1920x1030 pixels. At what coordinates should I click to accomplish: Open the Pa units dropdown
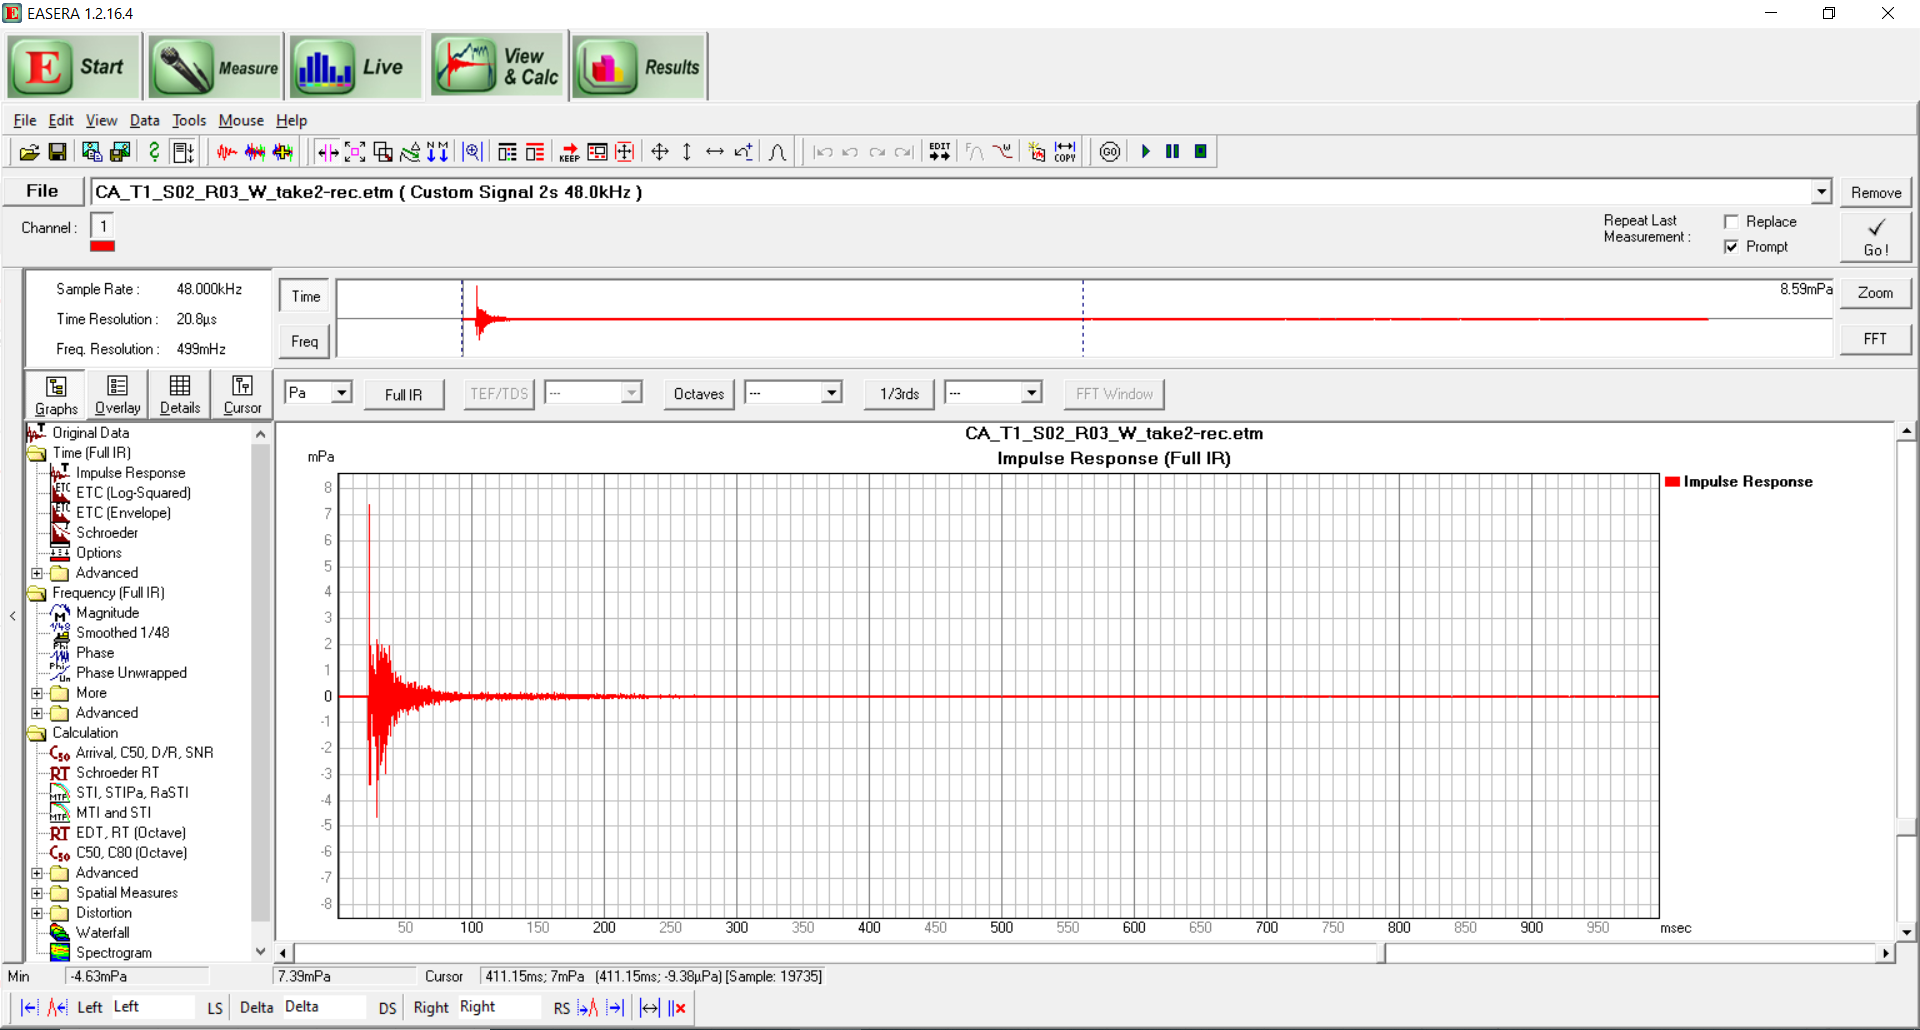pyautogui.click(x=341, y=393)
